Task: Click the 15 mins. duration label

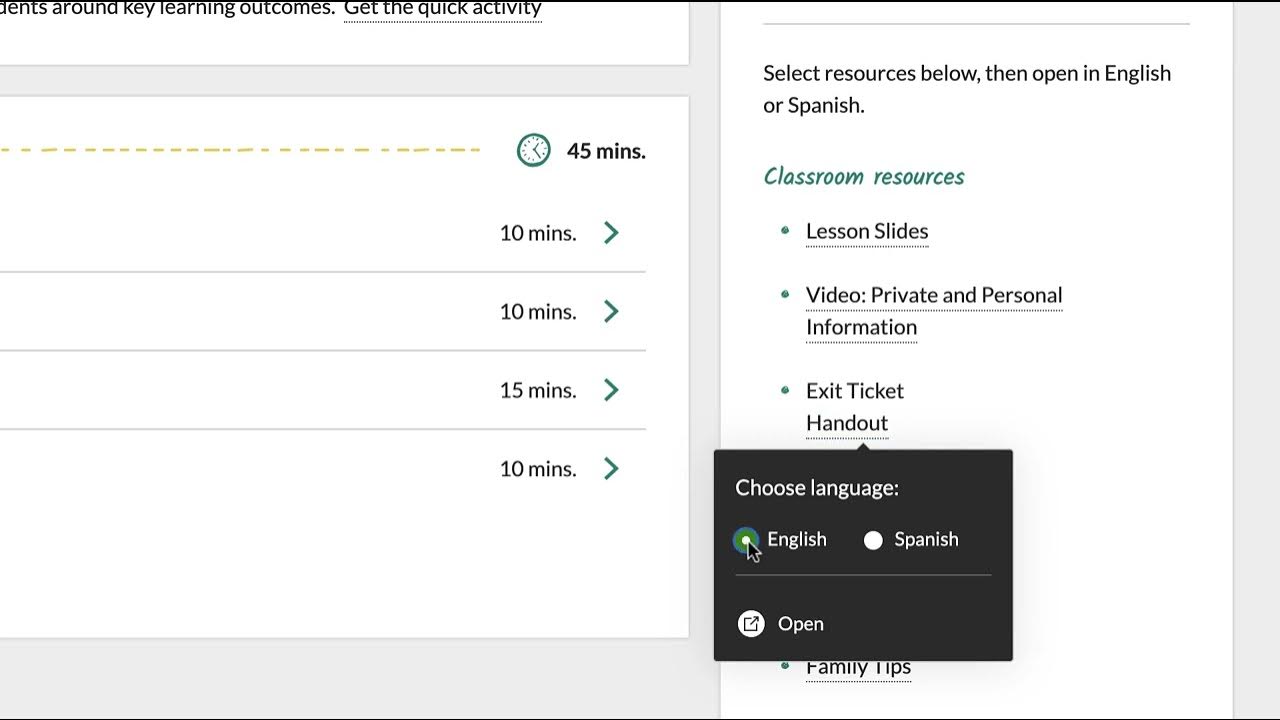Action: point(538,390)
